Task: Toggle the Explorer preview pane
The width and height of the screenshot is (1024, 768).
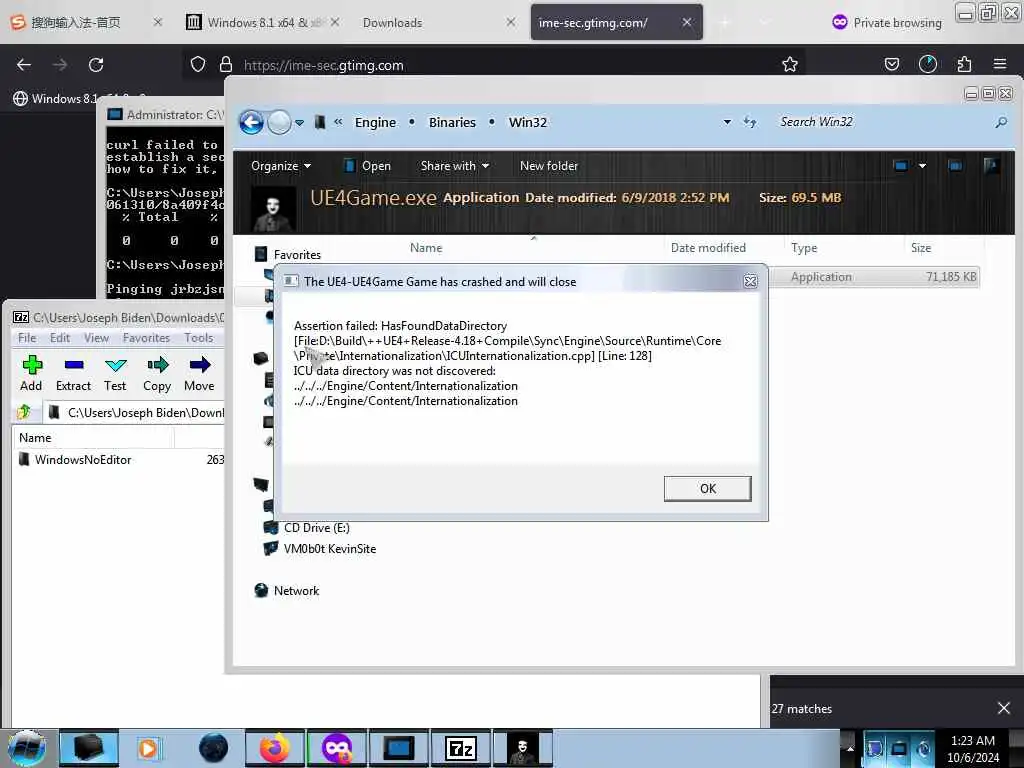Action: [955, 166]
